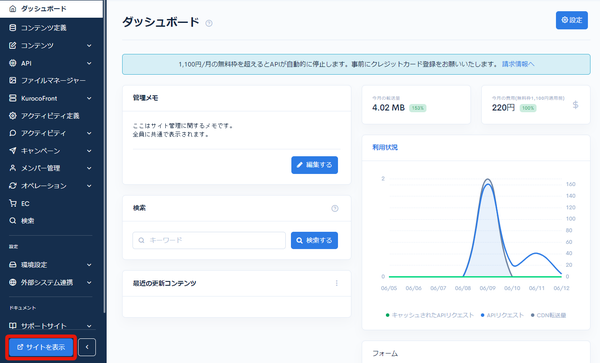Click the 検索する button
Screen dimensions: 600x363
coord(315,240)
